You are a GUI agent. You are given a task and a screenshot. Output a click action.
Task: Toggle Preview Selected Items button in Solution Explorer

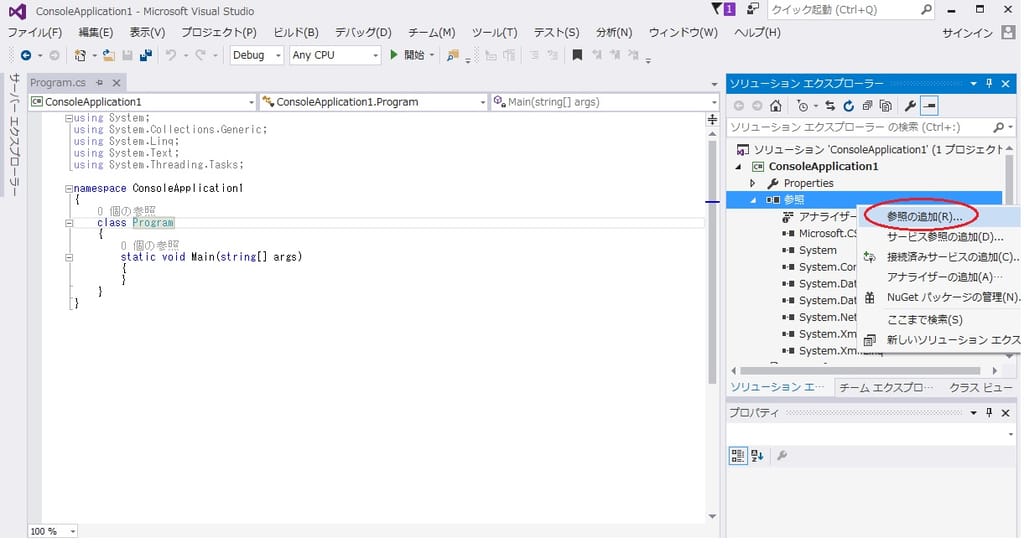[929, 105]
